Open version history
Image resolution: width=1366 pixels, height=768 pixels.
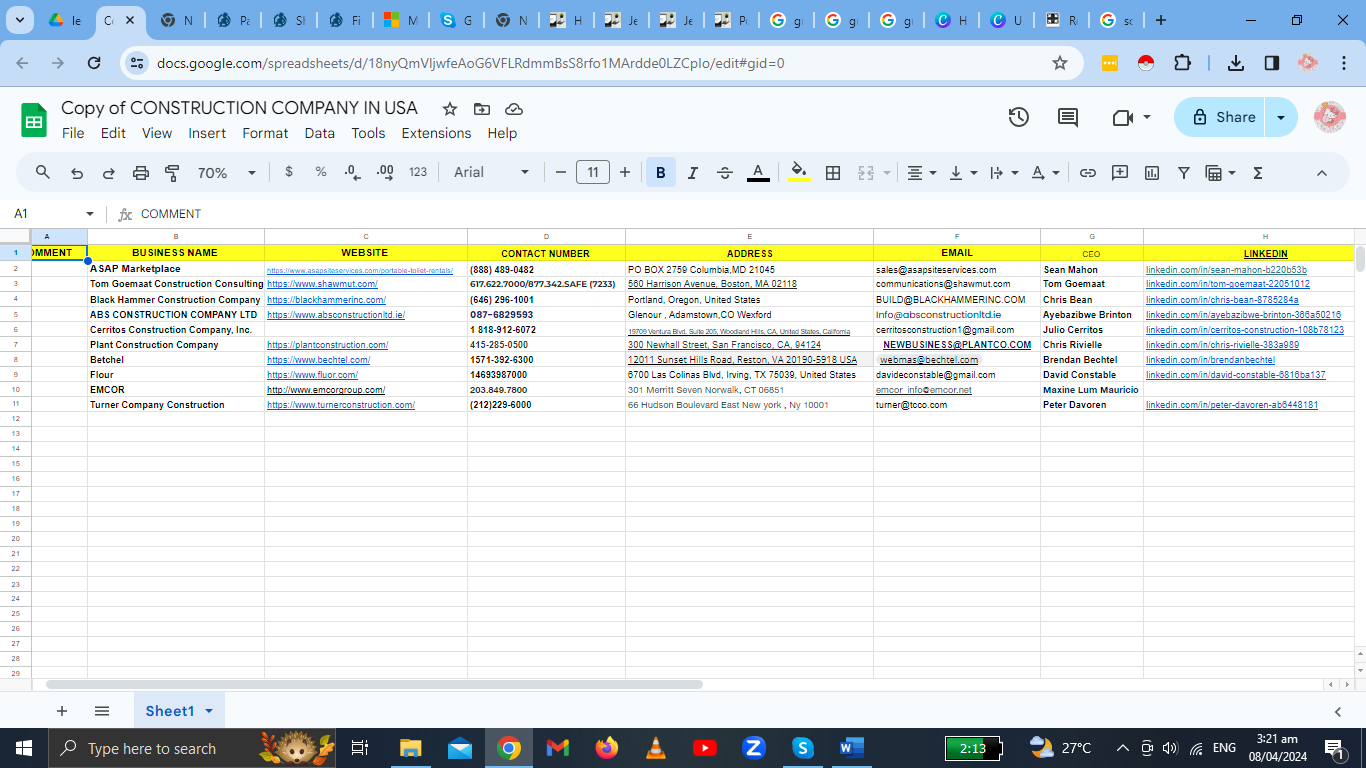[x=1018, y=117]
